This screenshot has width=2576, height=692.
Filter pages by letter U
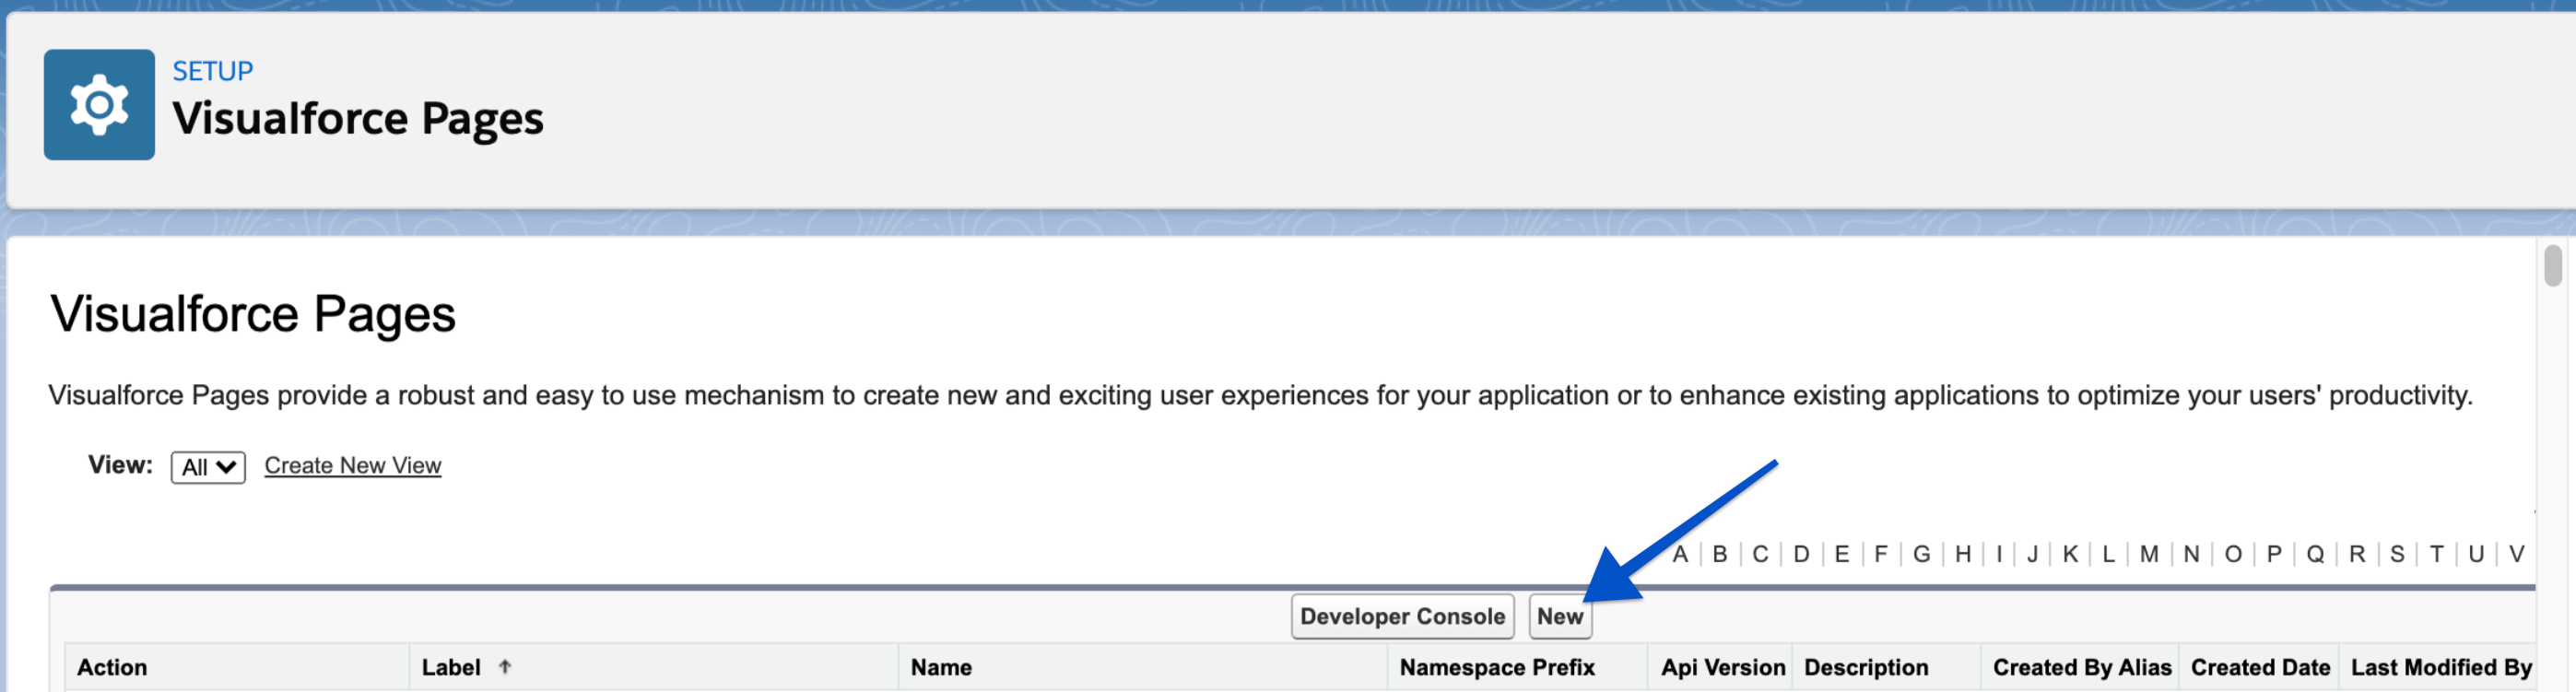point(2476,554)
